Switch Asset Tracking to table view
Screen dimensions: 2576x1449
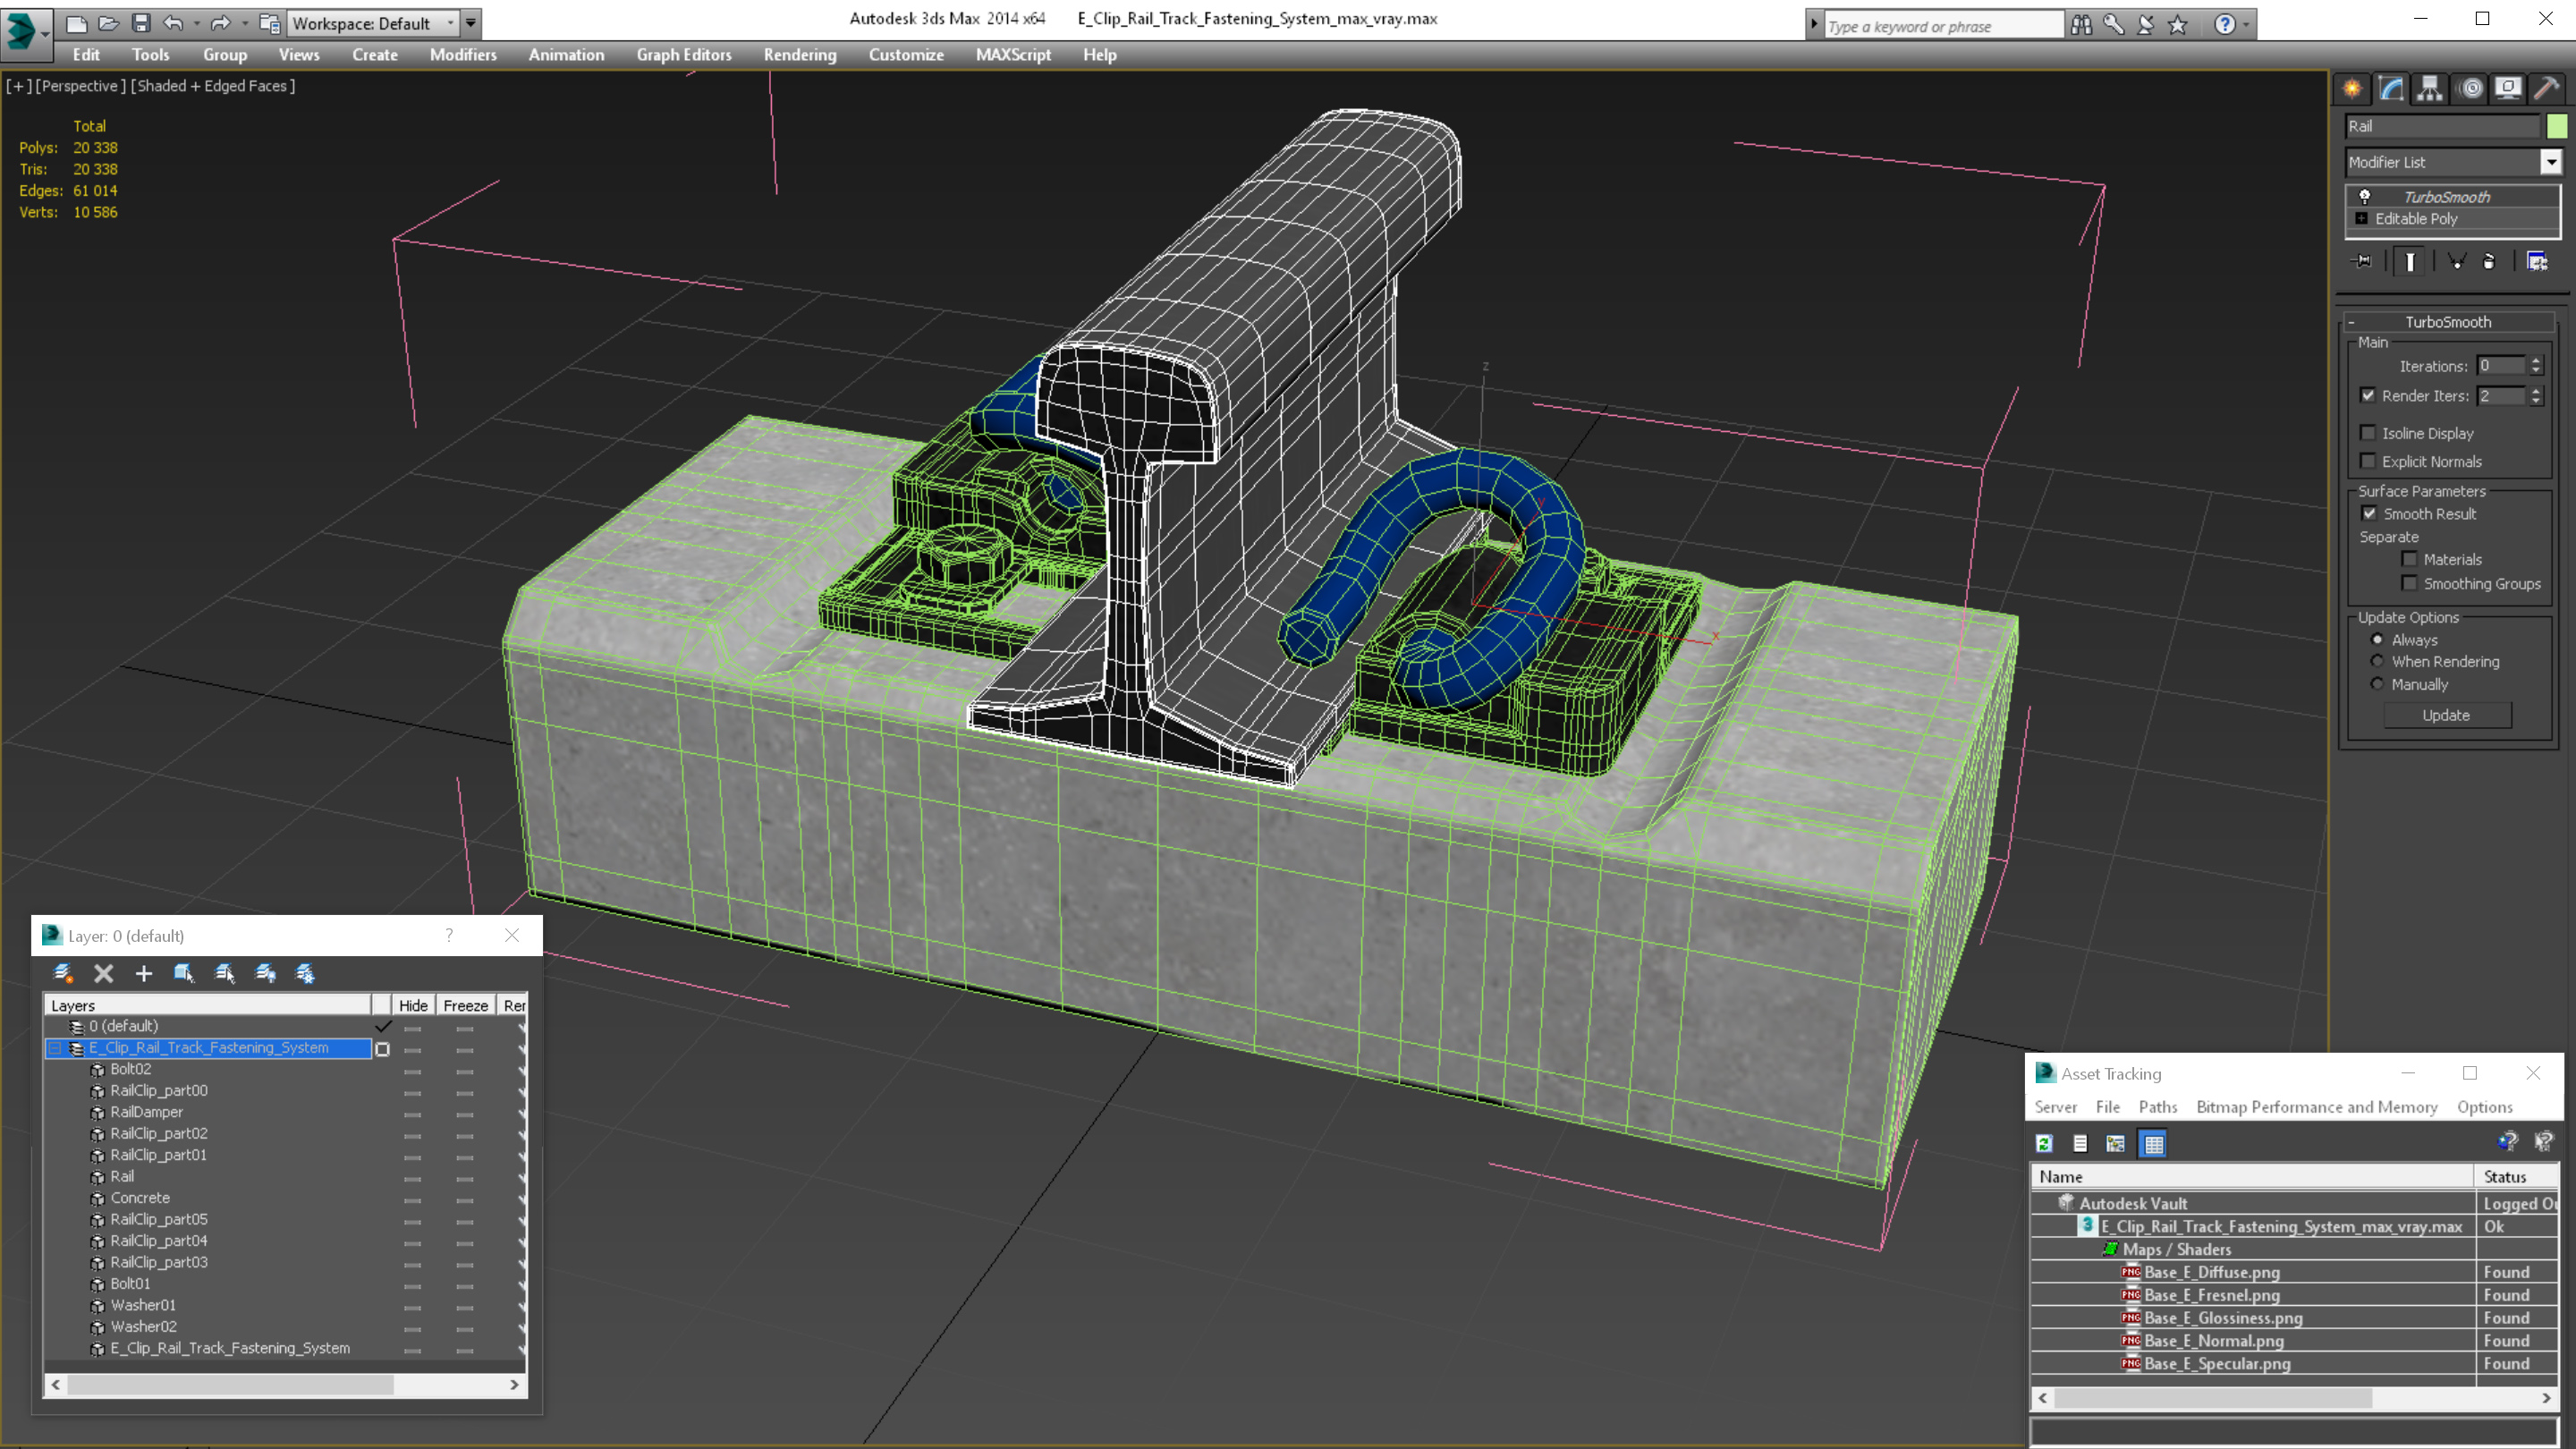[2153, 1143]
